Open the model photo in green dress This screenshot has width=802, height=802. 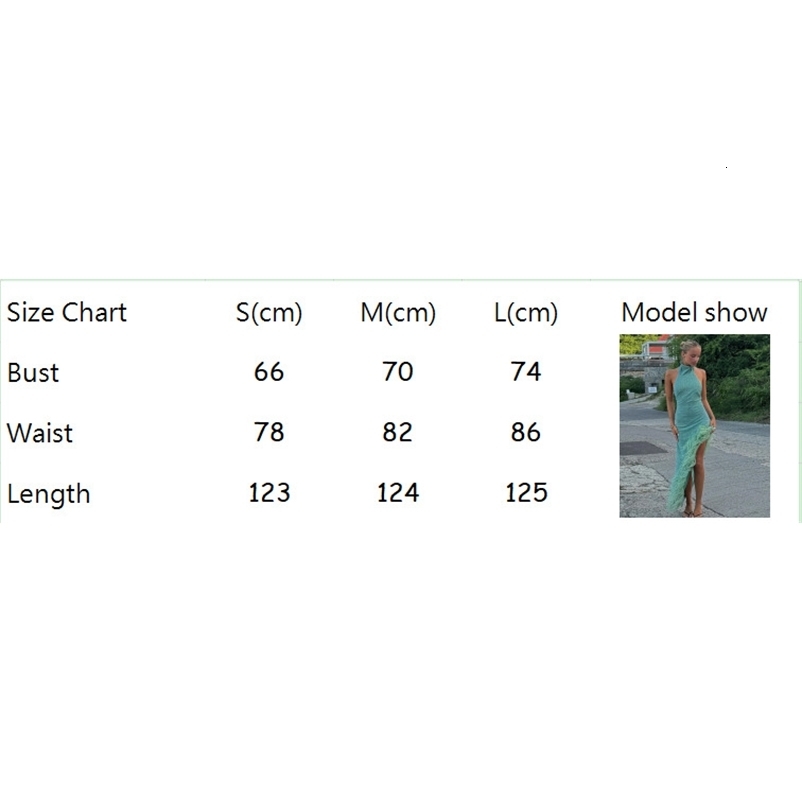click(x=694, y=425)
